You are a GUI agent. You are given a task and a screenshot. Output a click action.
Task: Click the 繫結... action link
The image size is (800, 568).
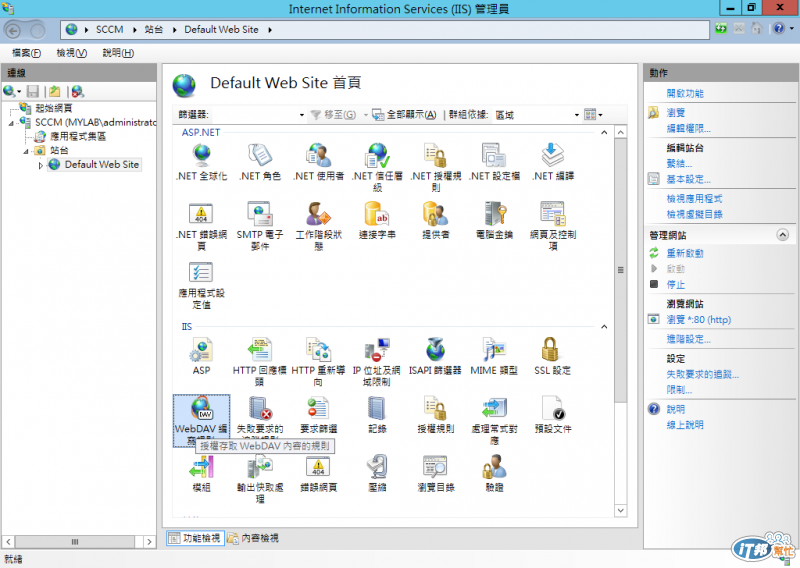pyautogui.click(x=679, y=164)
